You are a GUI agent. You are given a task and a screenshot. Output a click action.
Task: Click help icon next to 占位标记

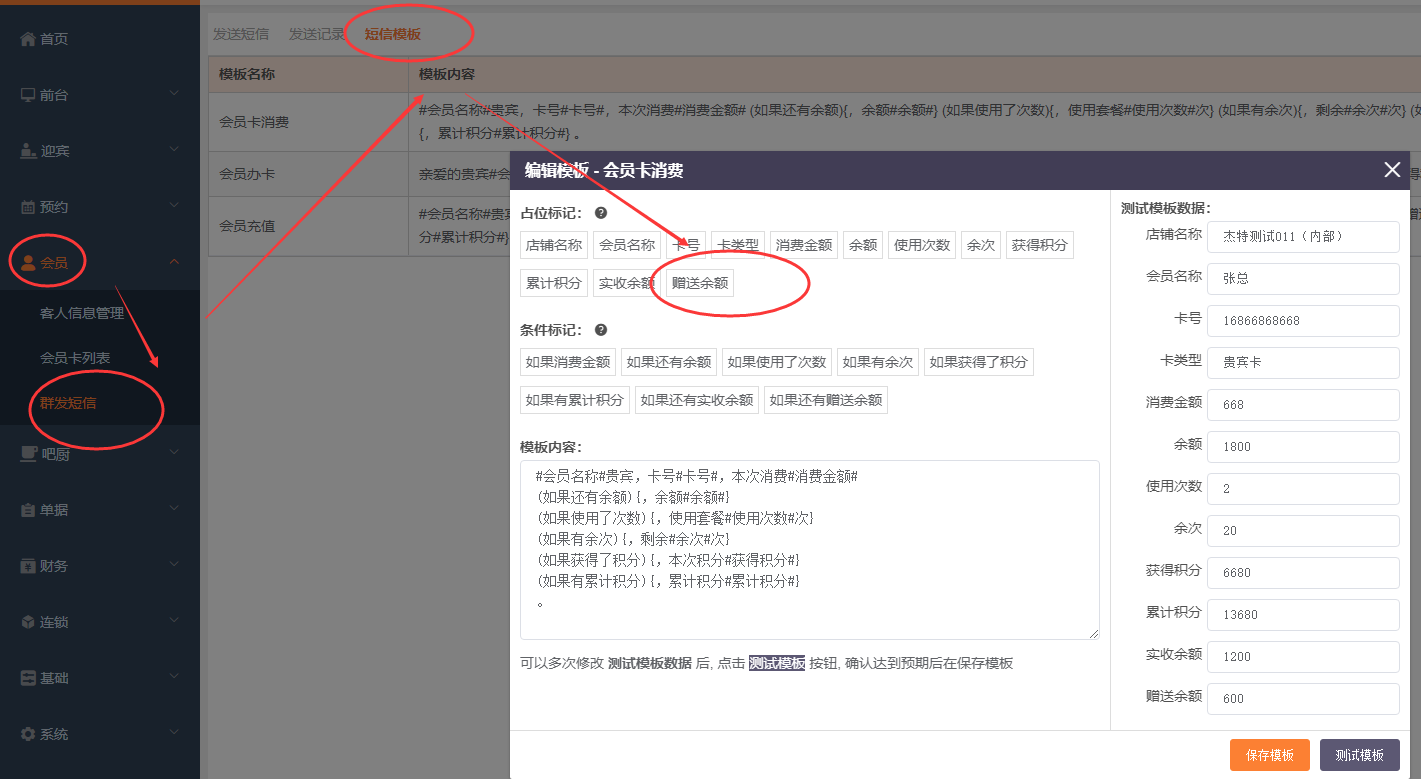[x=601, y=213]
